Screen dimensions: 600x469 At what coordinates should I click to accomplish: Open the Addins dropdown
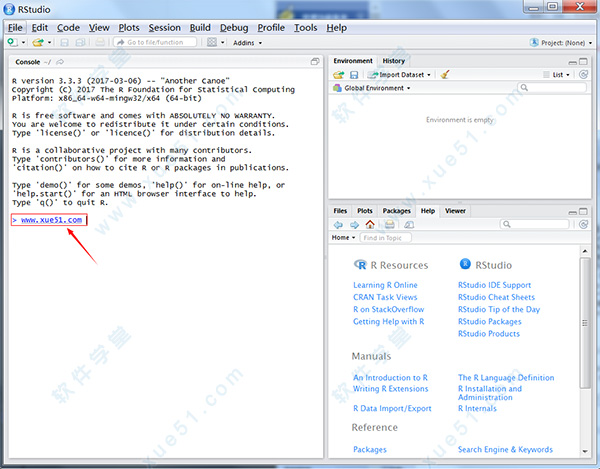pos(248,42)
